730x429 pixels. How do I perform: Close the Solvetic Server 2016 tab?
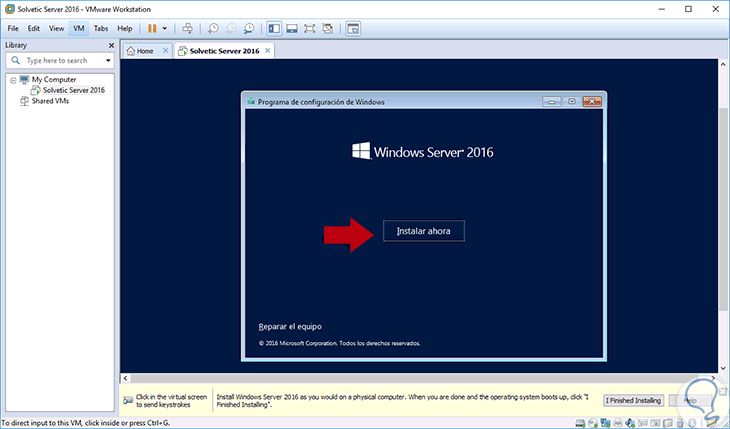tap(267, 51)
